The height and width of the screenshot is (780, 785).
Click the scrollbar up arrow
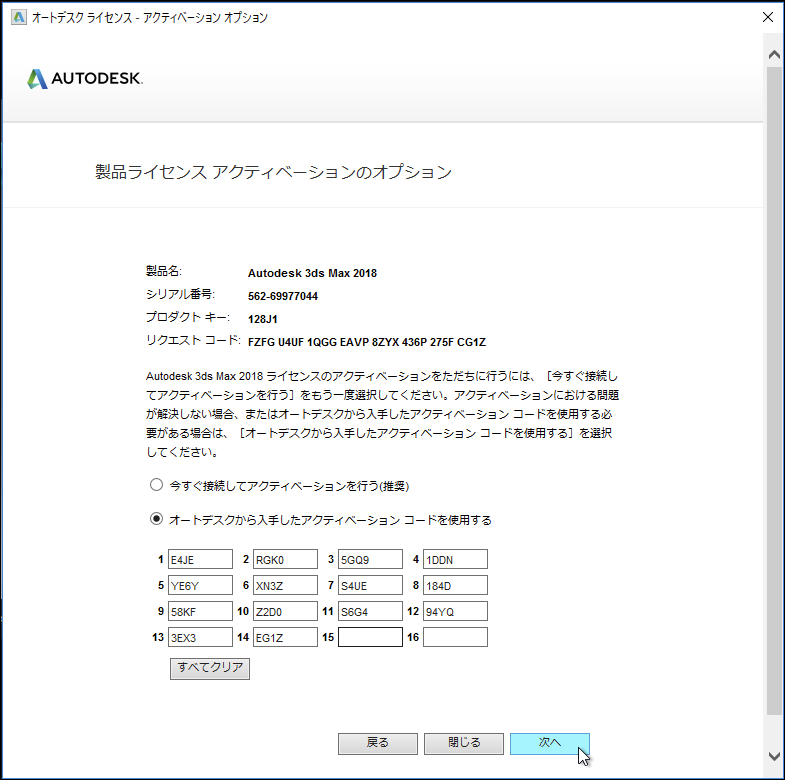774,55
